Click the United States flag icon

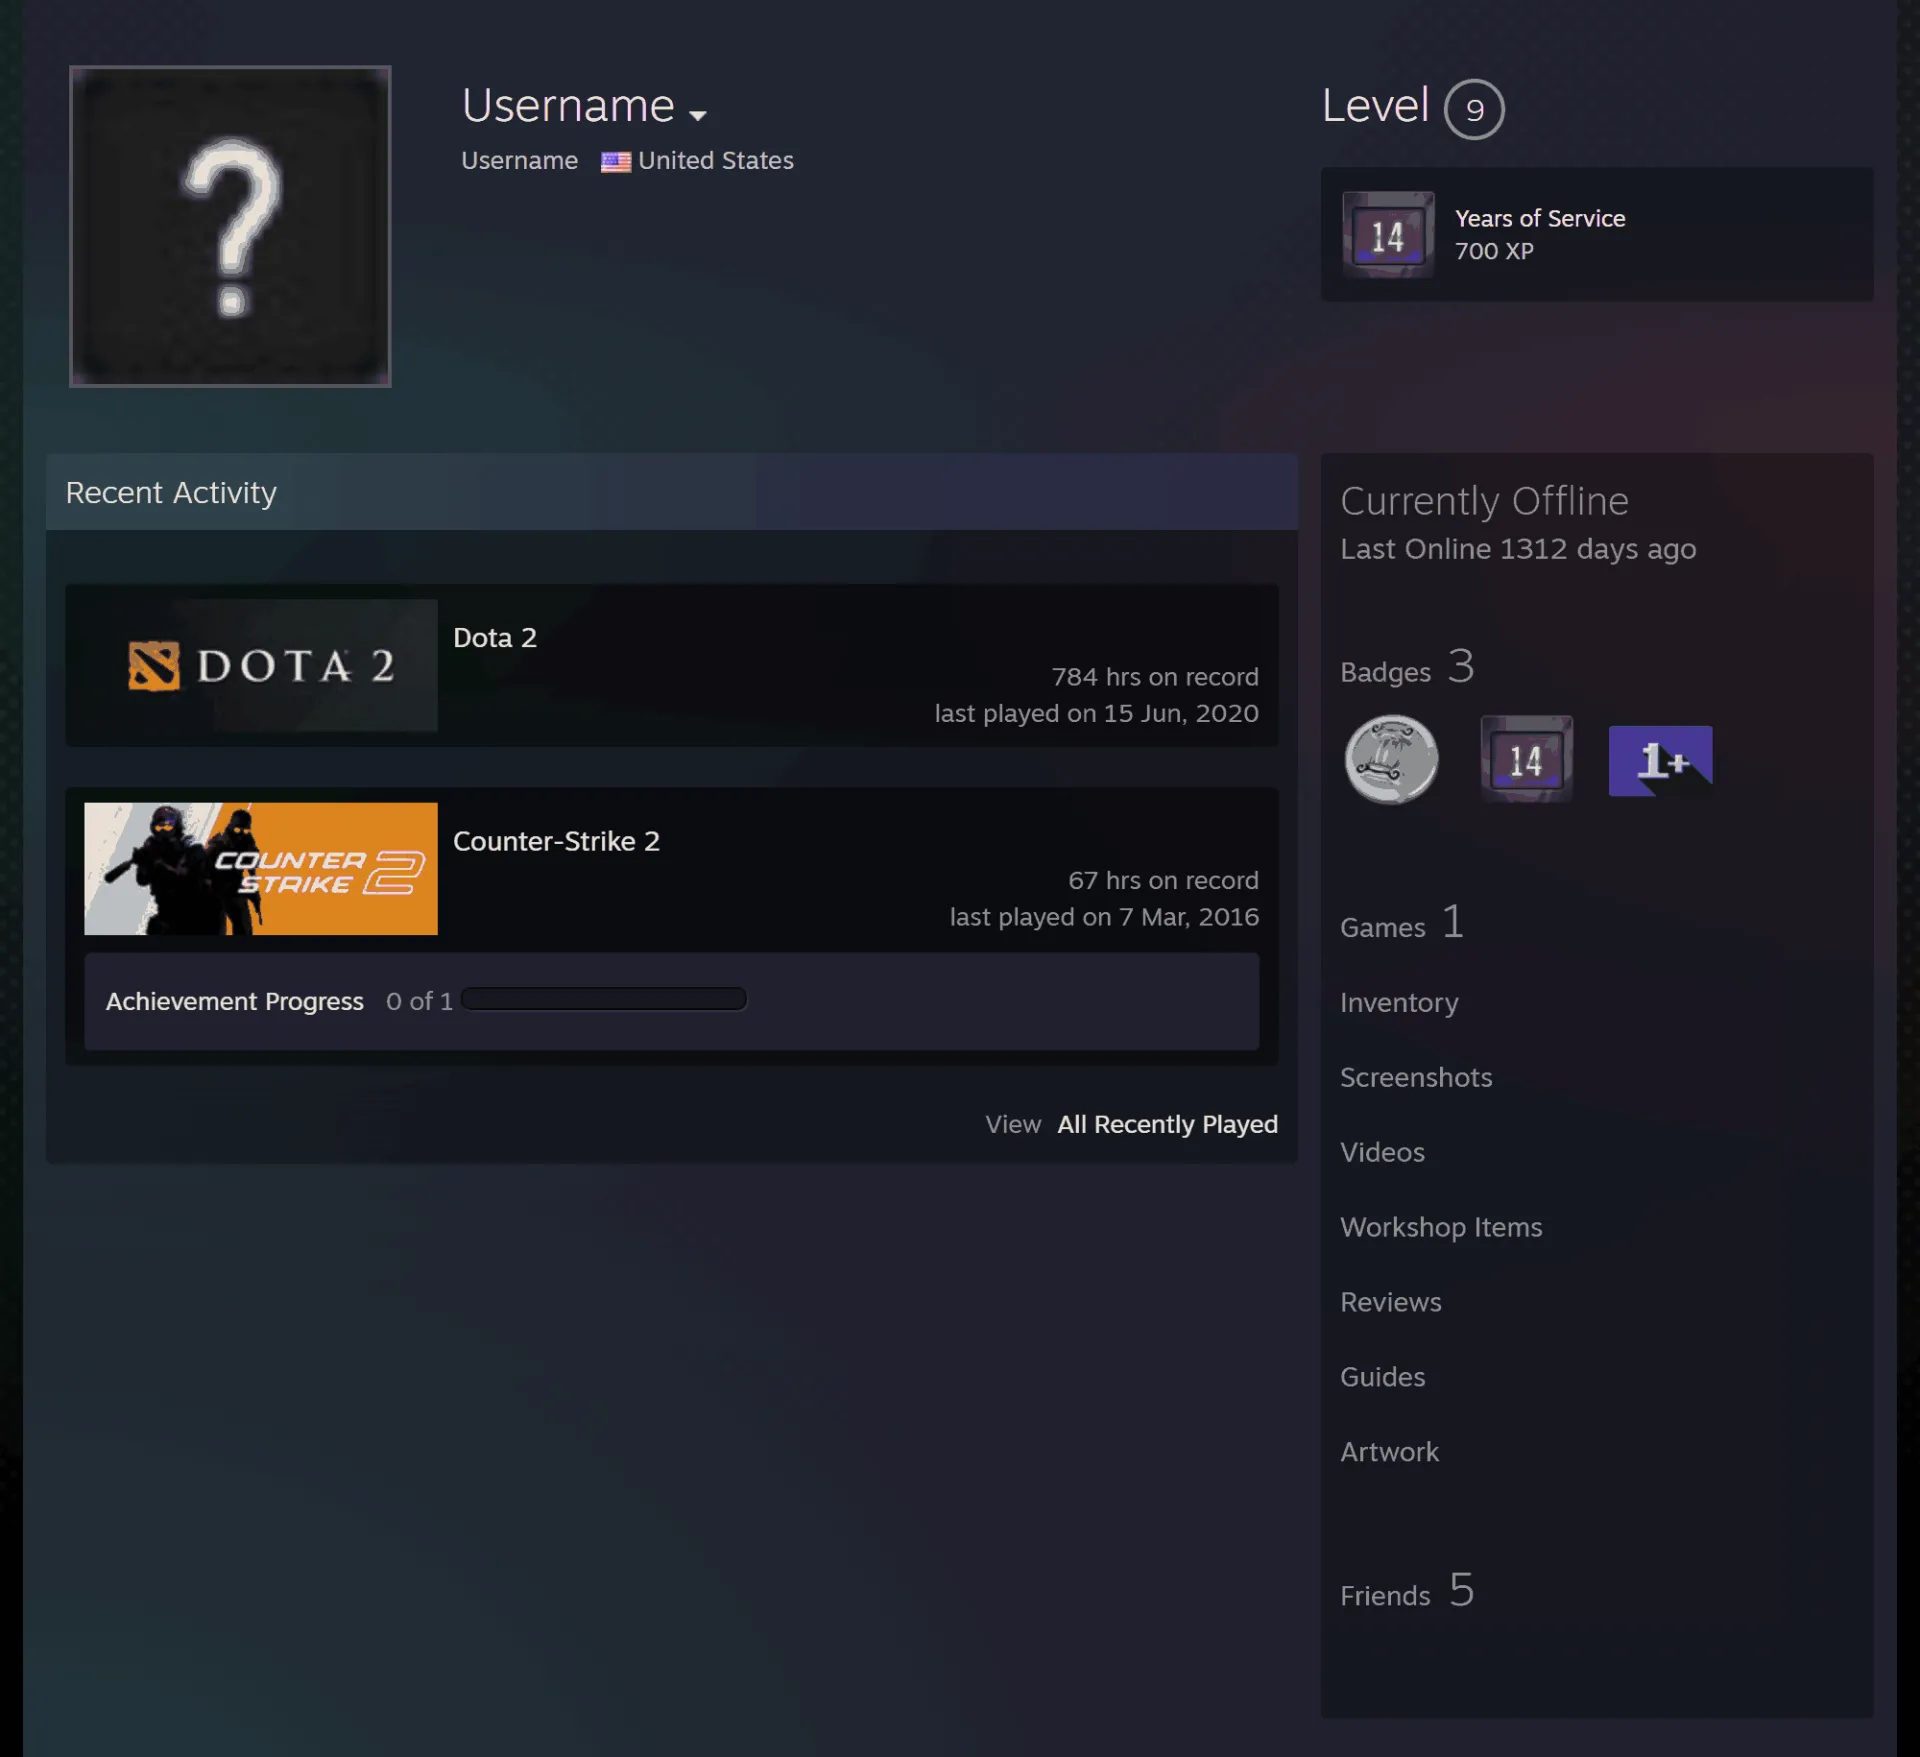click(x=615, y=161)
